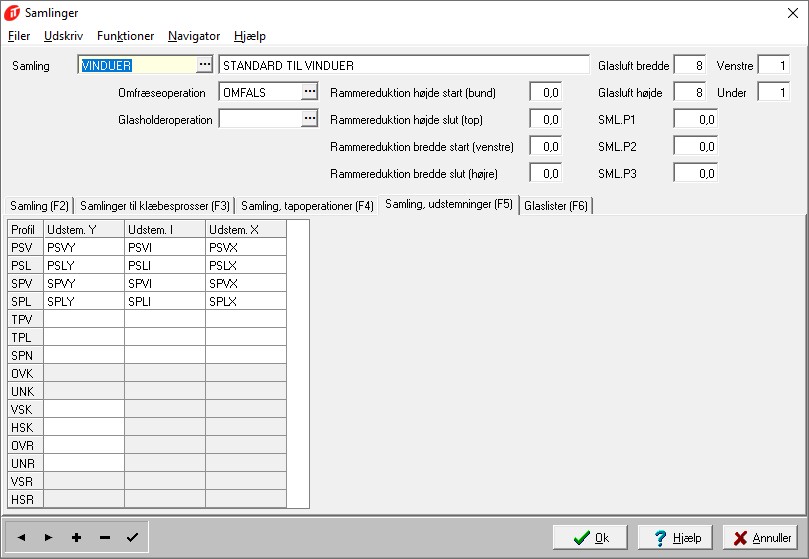
Task: Open the Hjælp menu
Action: (x=250, y=36)
